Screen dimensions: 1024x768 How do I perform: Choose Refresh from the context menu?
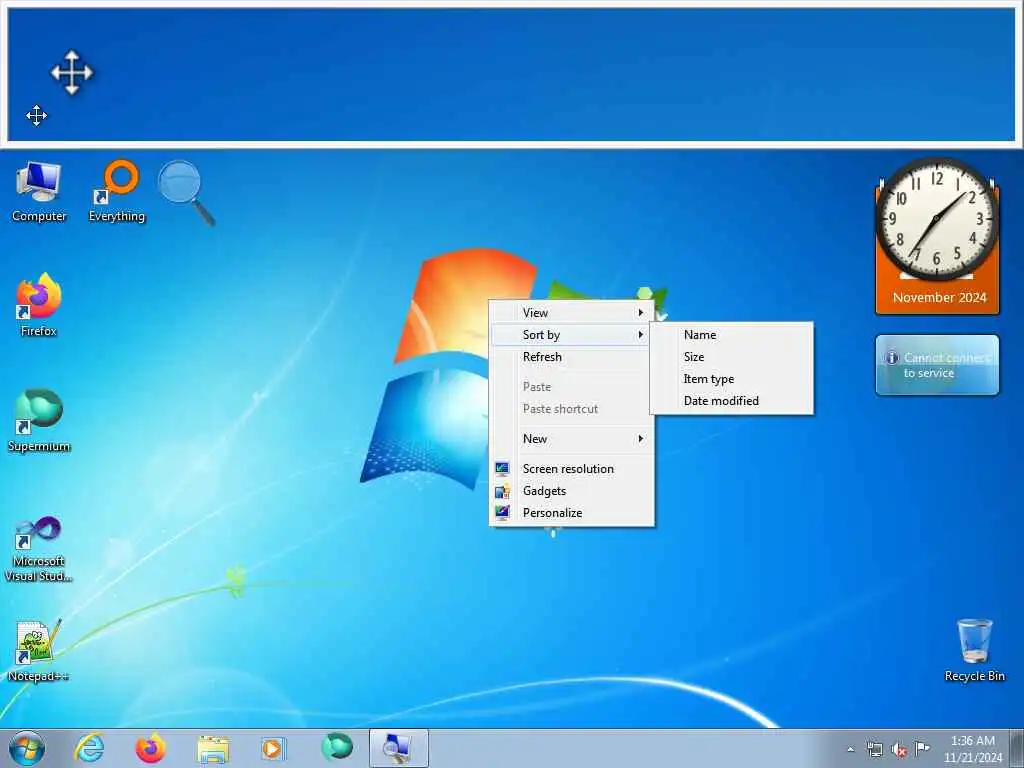tap(571, 357)
